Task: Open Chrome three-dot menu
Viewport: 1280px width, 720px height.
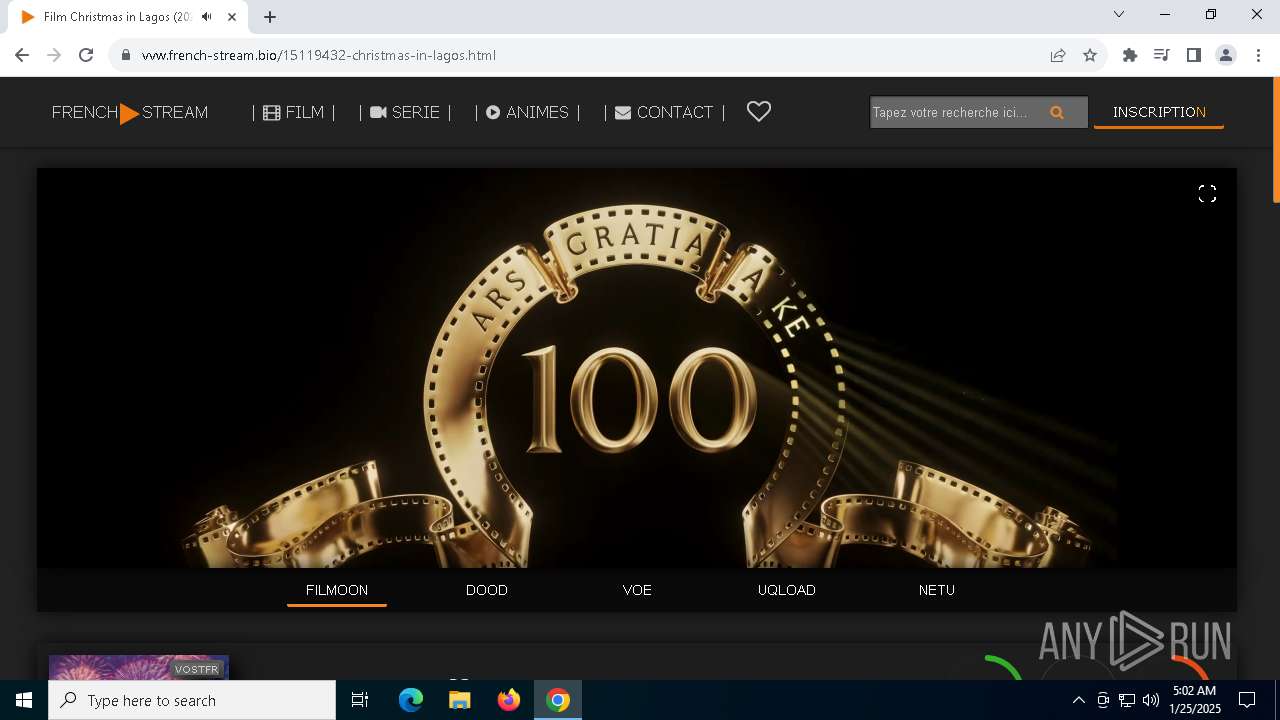Action: pos(1258,55)
